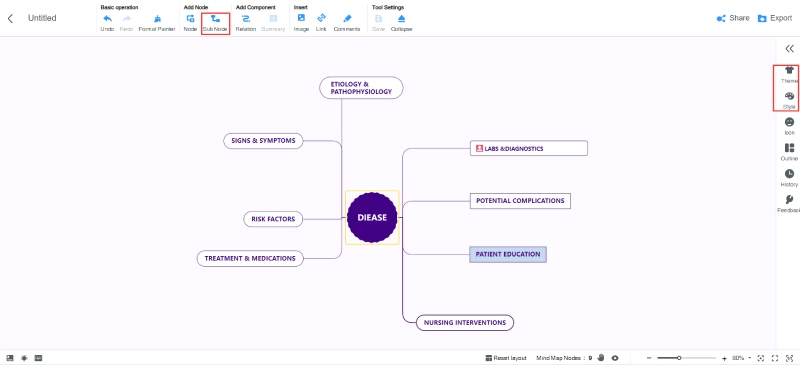Screen dimensions: 800x365
Task: Collapse the right sidebar with double chevron
Action: point(789,49)
